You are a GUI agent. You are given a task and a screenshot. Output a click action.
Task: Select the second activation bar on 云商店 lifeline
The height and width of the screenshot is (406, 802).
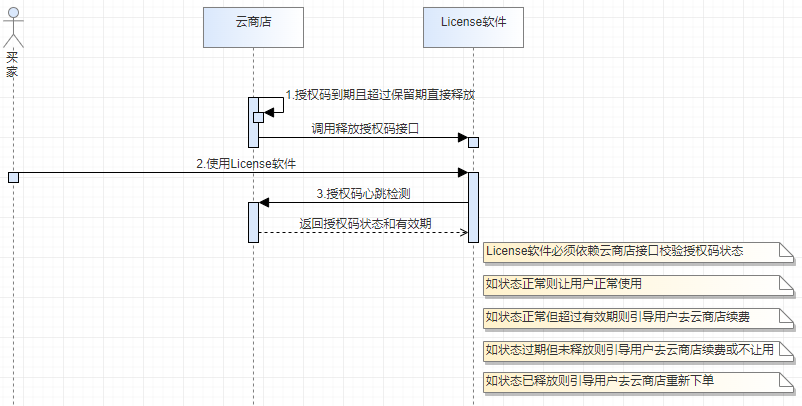(253, 222)
